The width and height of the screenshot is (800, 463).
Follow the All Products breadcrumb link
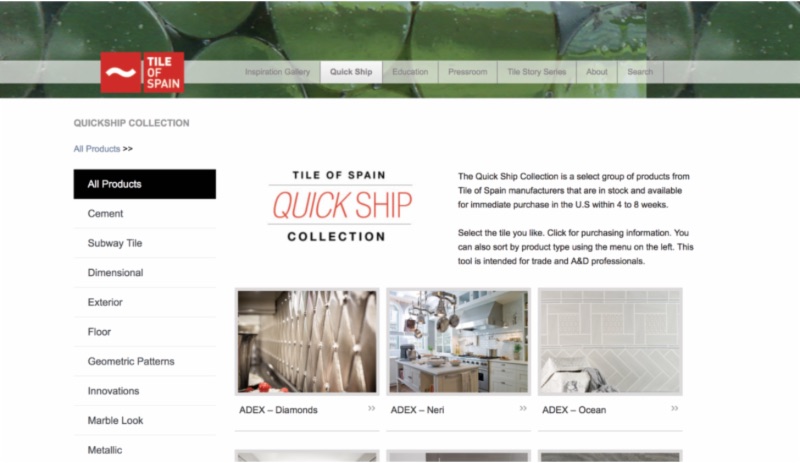96,149
